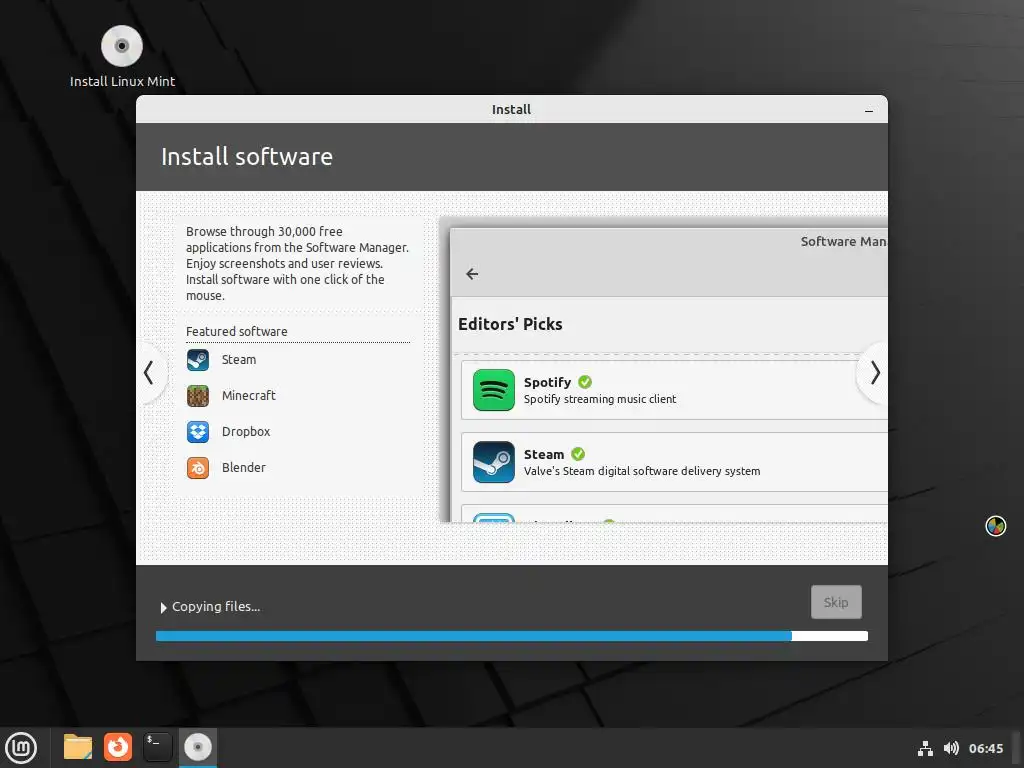Click the Skip button
The image size is (1024, 768).
836,602
